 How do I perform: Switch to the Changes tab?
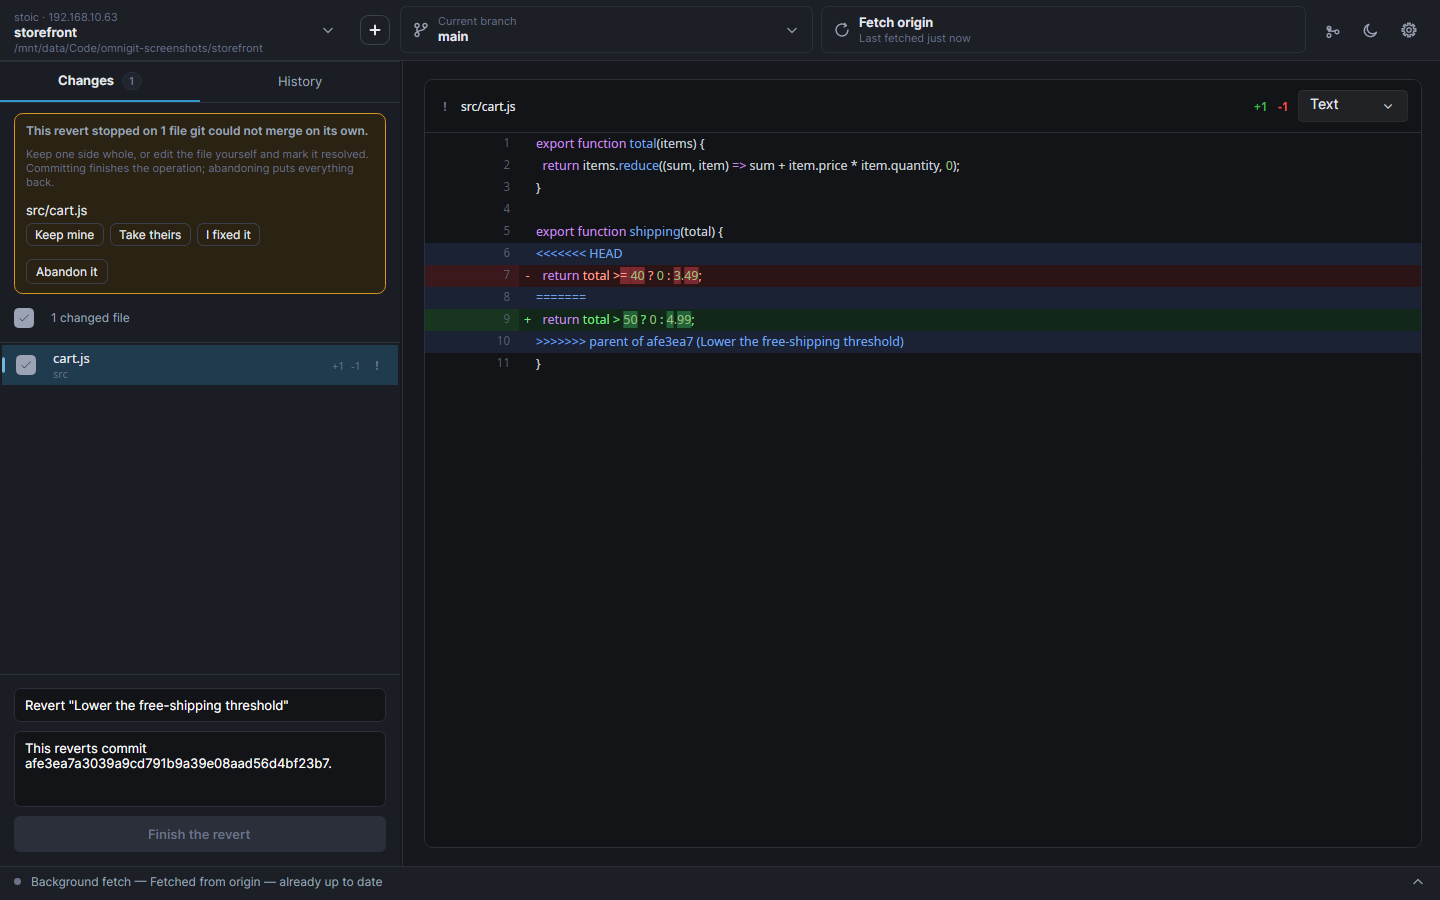point(100,81)
